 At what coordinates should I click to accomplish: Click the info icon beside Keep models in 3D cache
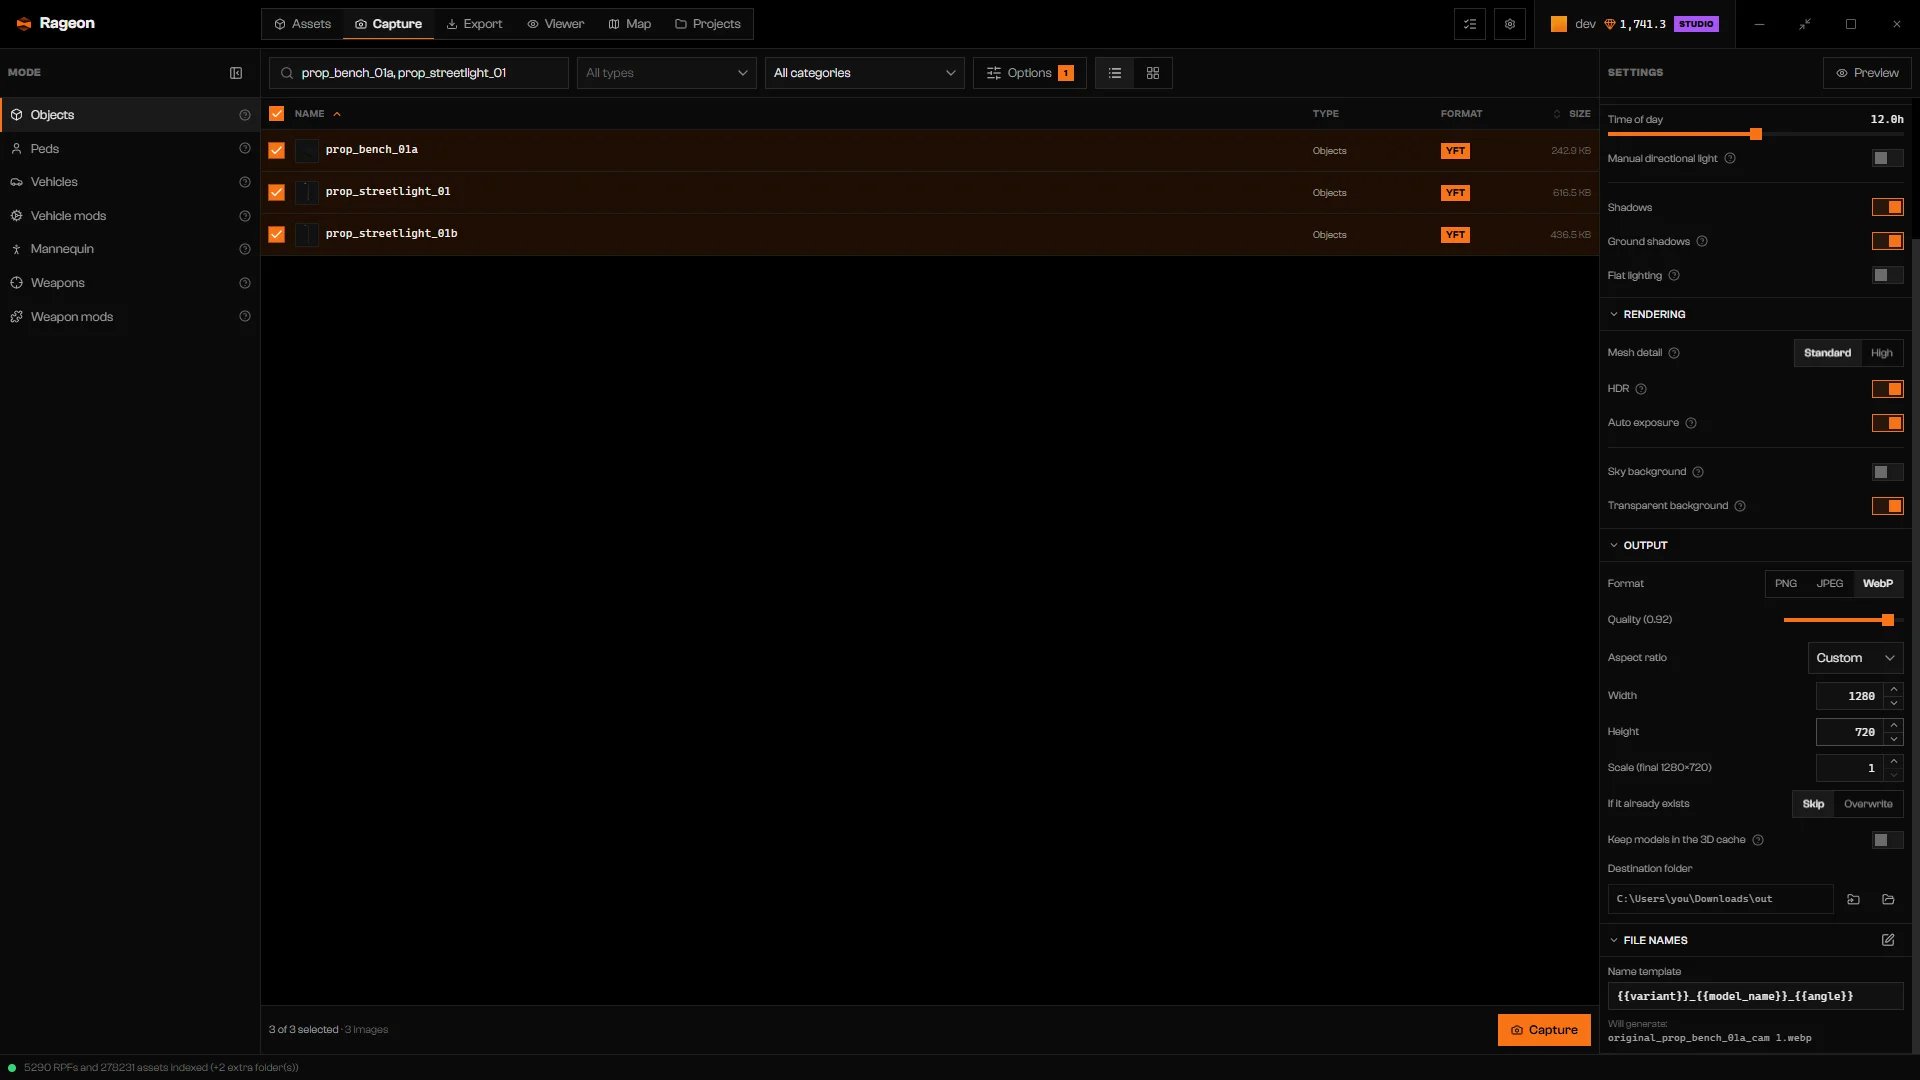point(1758,840)
